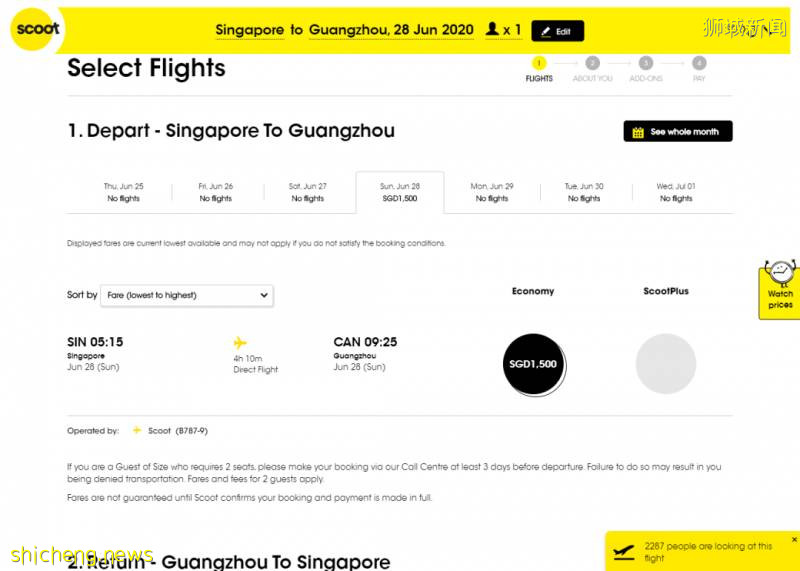This screenshot has width=800, height=571.
Task: Click step 1 Flights progress indicator
Action: coord(539,63)
